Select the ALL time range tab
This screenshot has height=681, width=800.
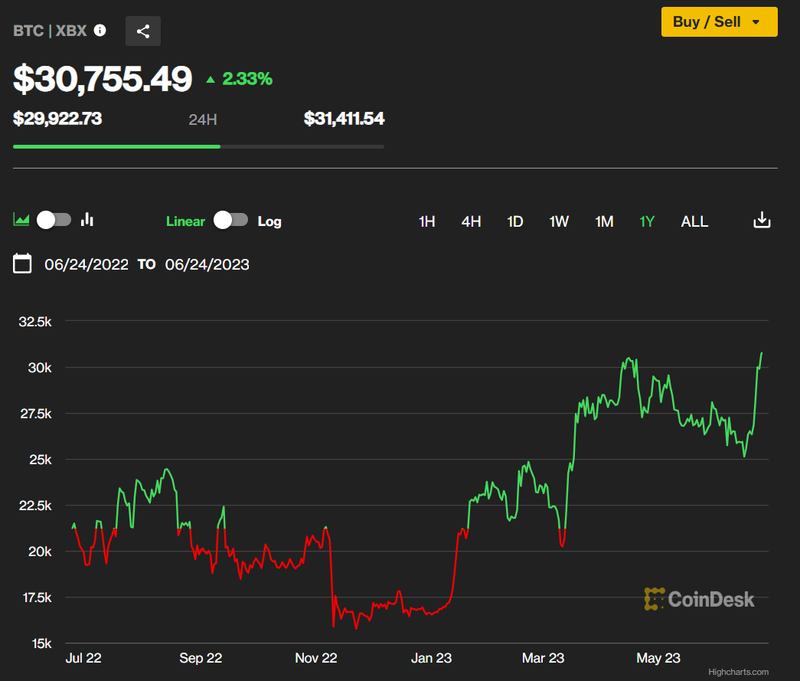coord(694,221)
